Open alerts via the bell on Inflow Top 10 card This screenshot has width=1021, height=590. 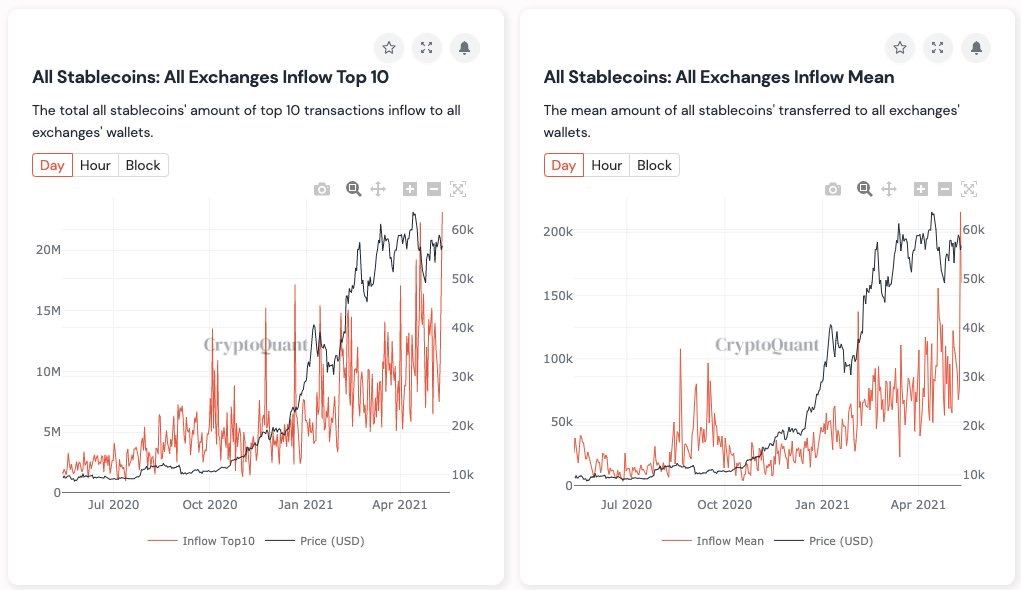tap(464, 47)
